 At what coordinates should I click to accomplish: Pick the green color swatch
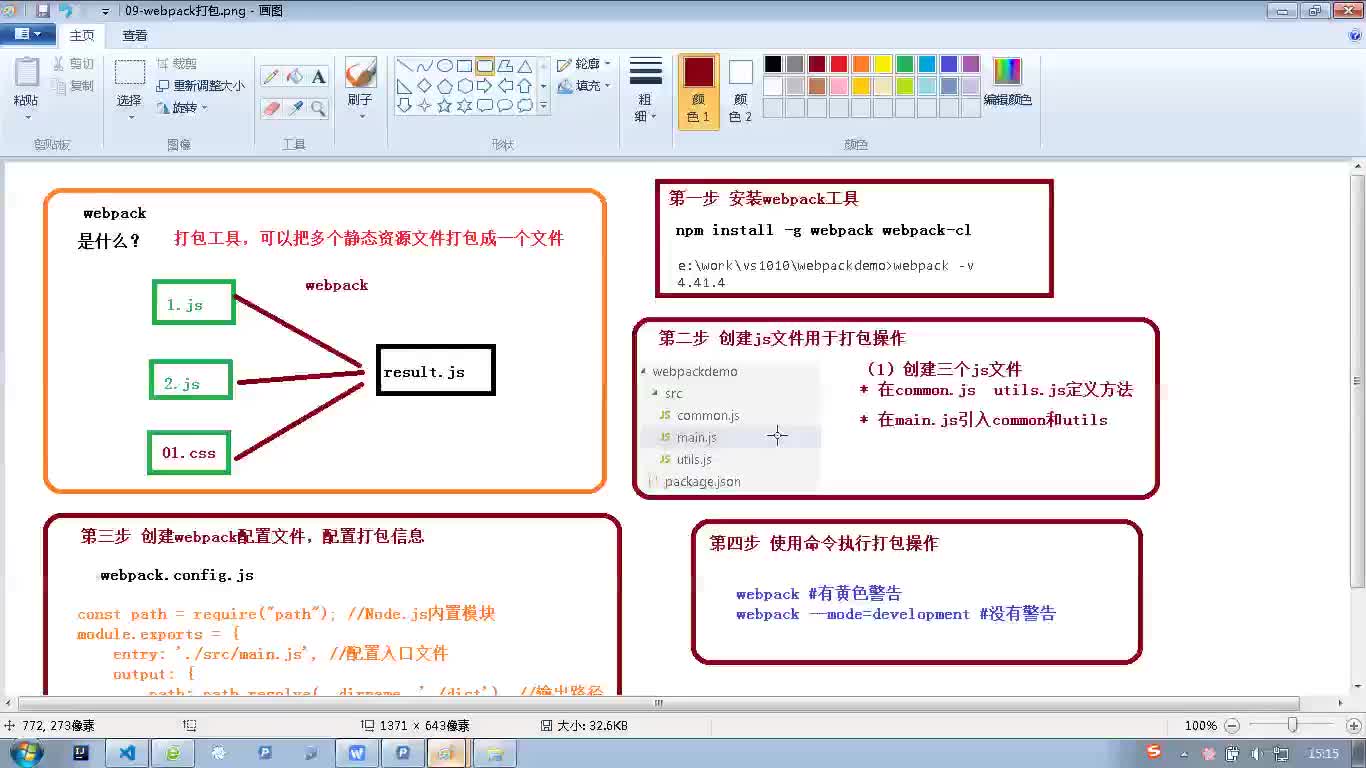tap(905, 64)
